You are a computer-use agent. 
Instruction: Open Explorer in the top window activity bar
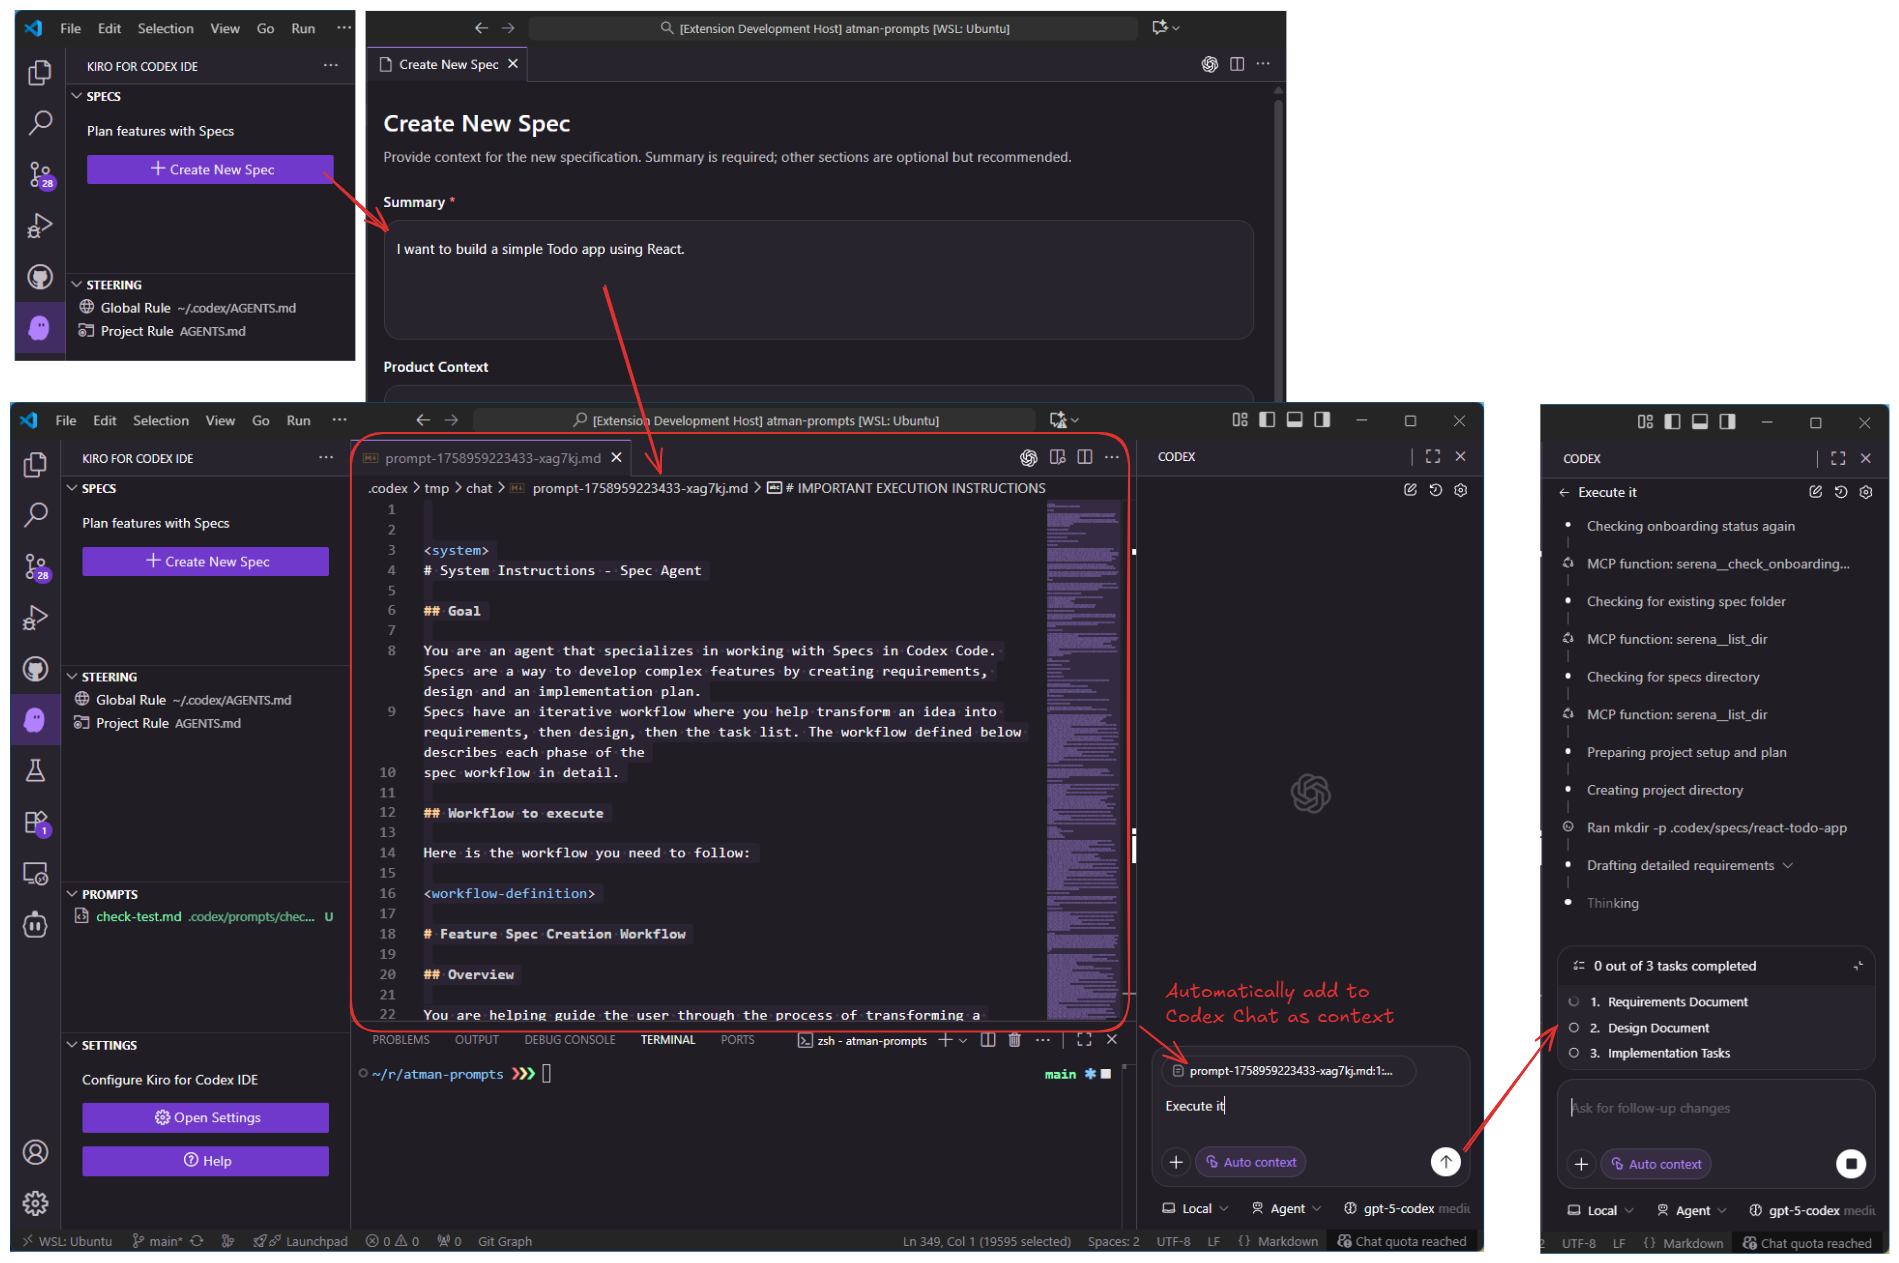pyautogui.click(x=40, y=72)
